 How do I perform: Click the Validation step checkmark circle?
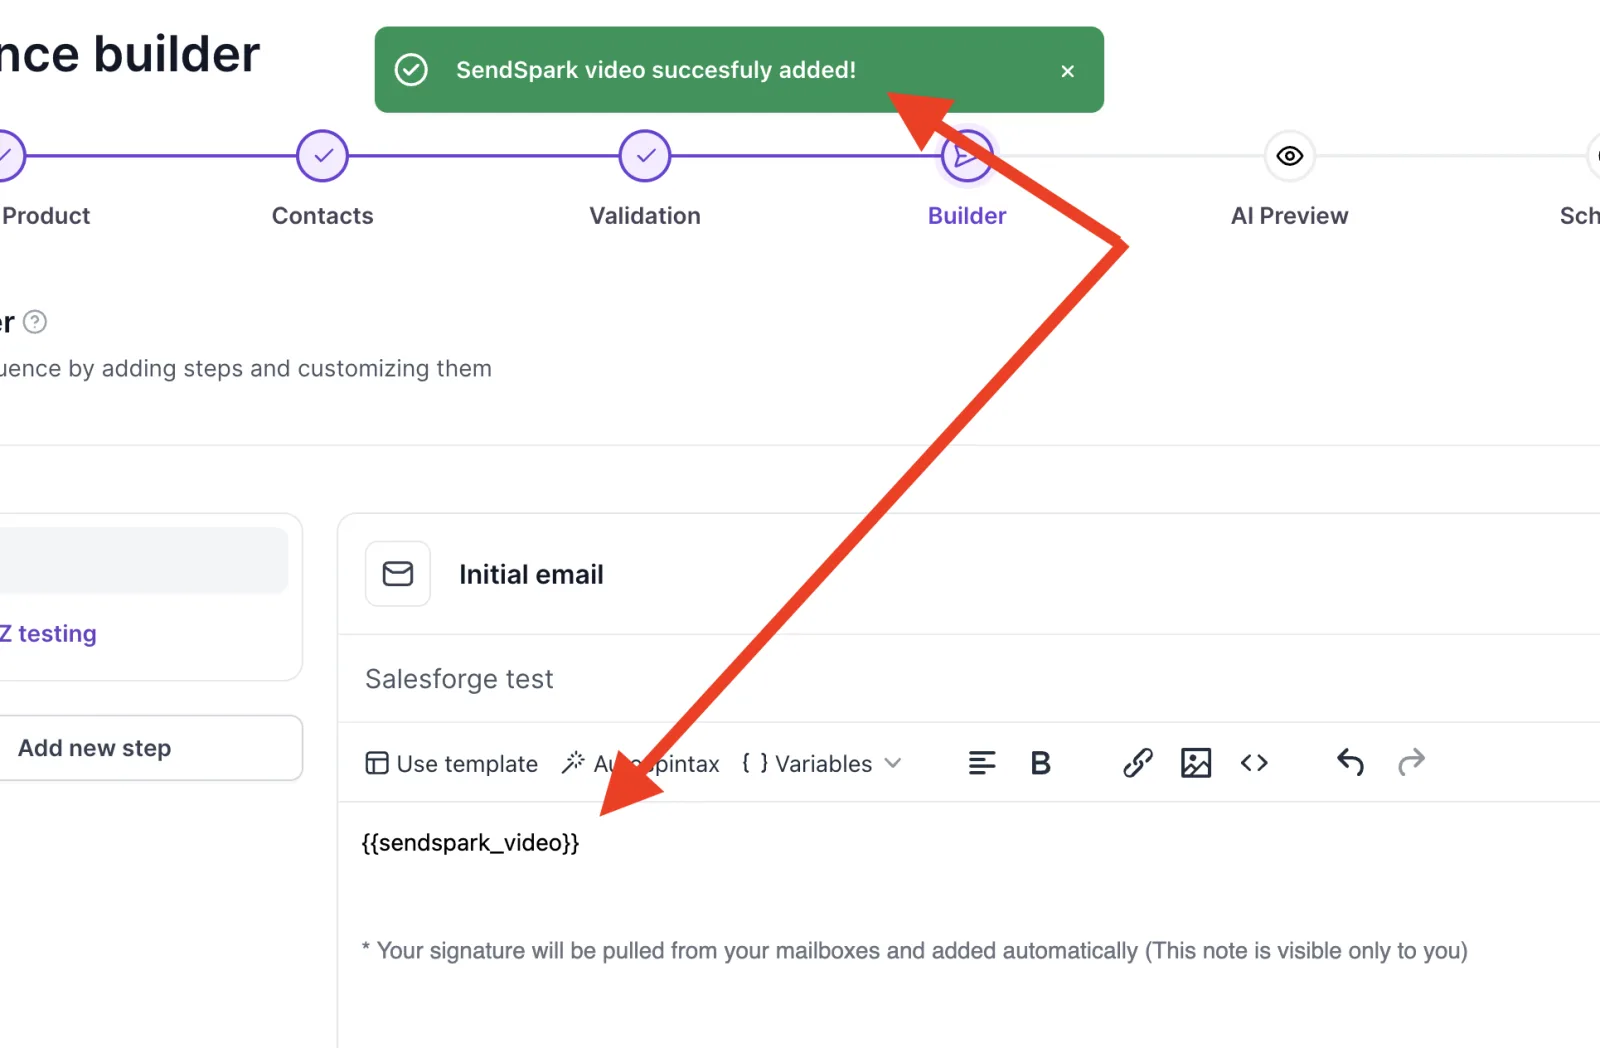[645, 156]
